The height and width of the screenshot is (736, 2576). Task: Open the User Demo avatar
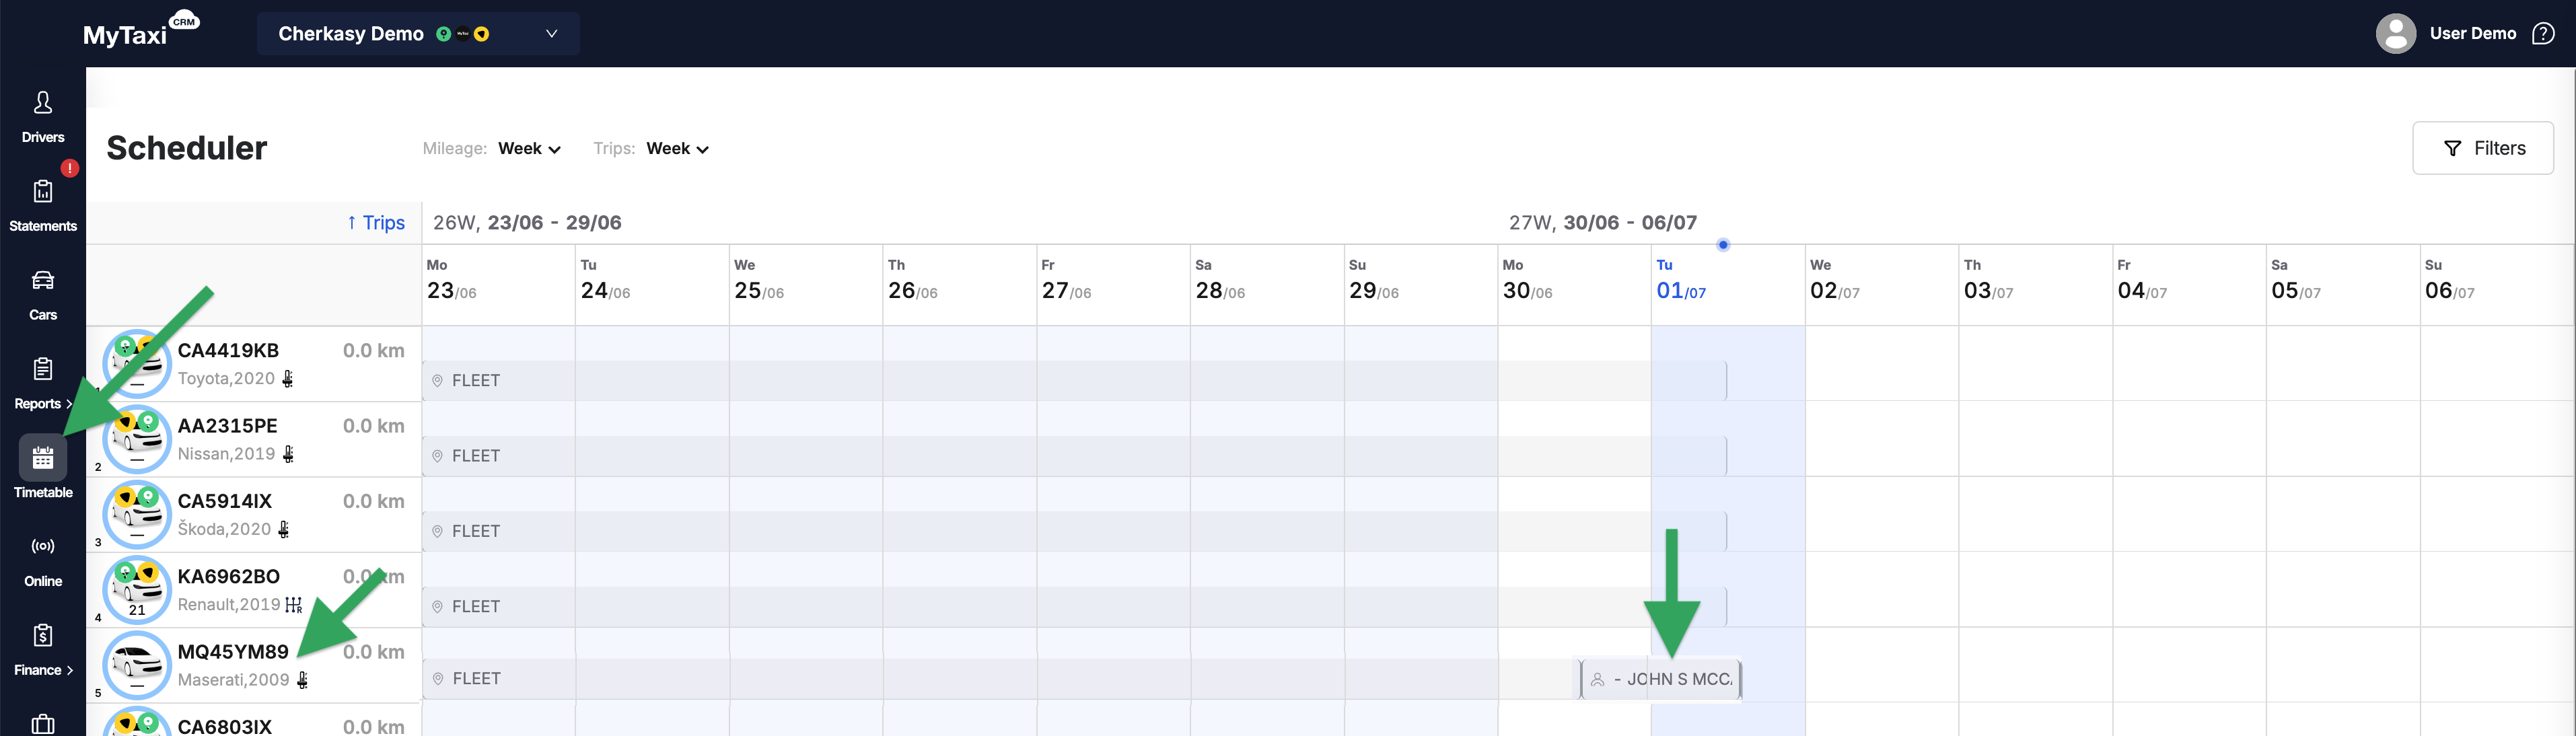tap(2395, 34)
